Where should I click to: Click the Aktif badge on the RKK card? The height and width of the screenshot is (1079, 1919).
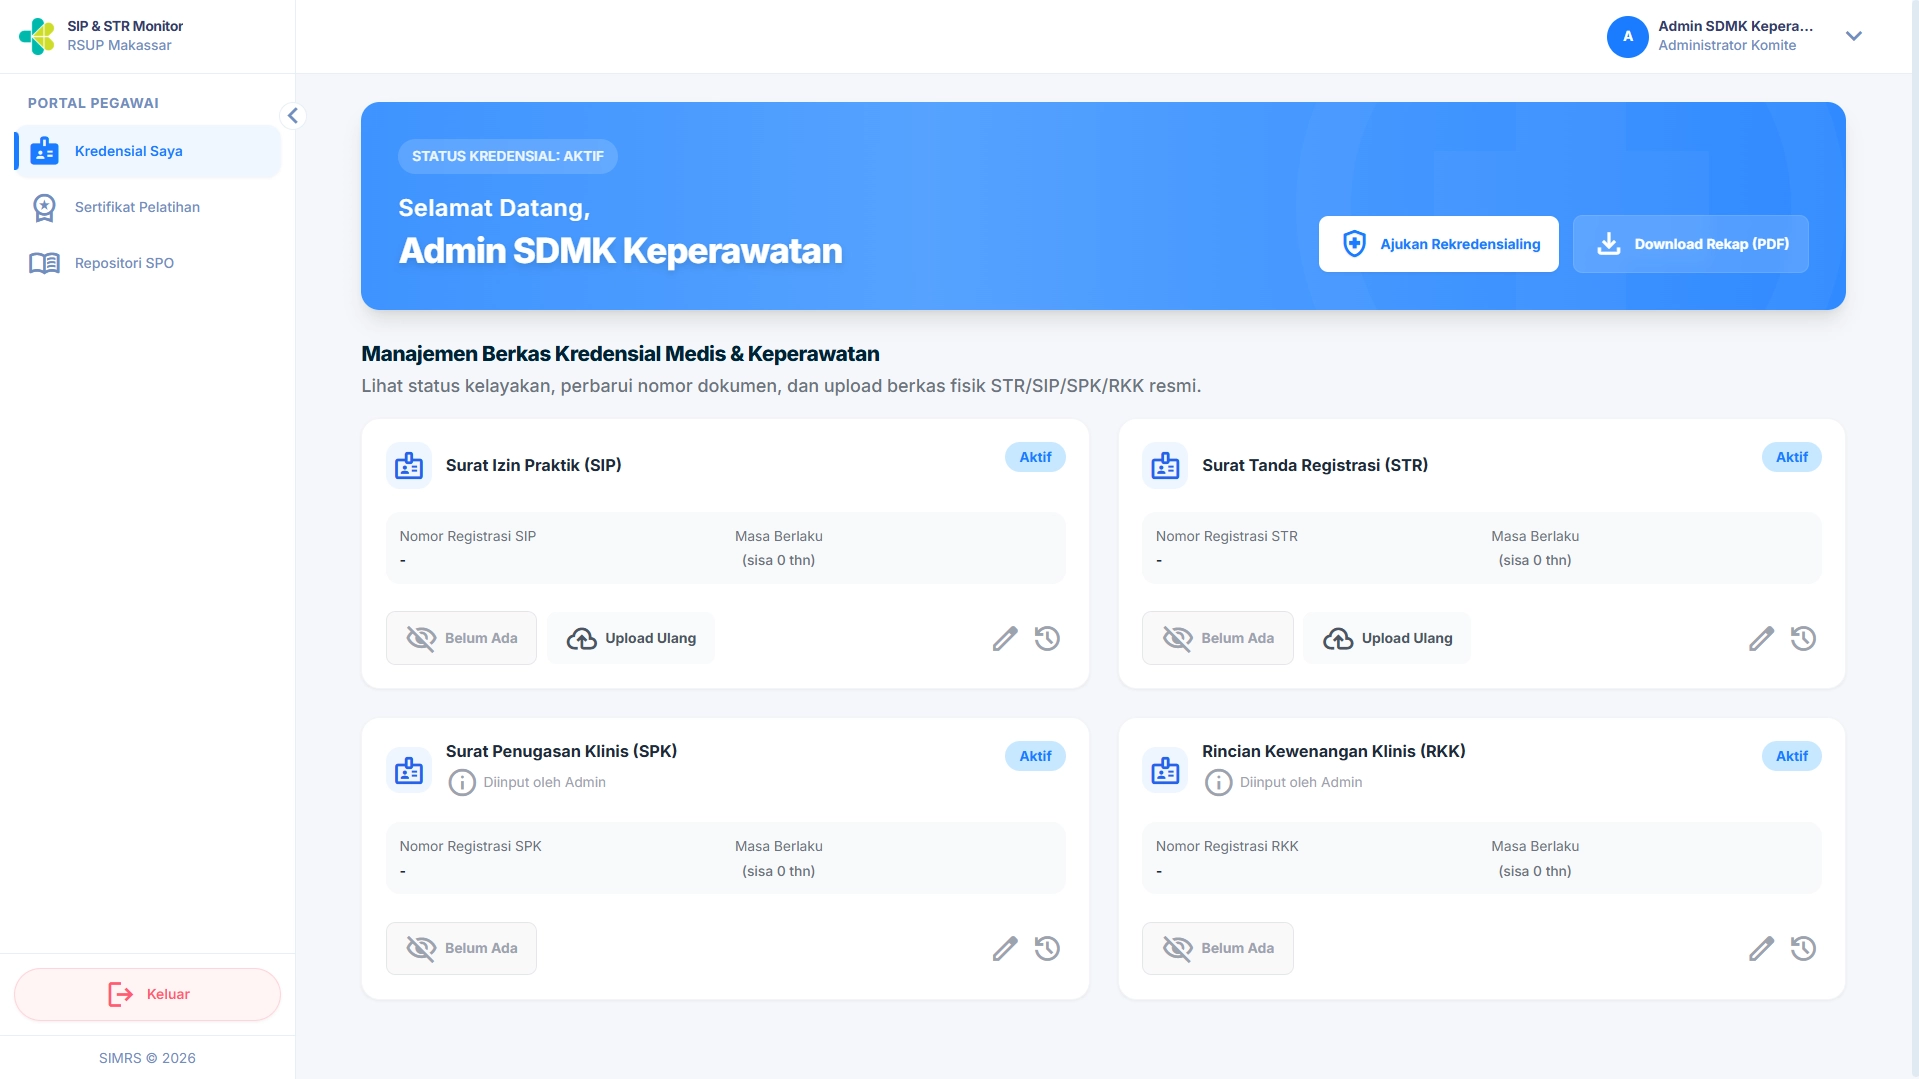coord(1791,756)
